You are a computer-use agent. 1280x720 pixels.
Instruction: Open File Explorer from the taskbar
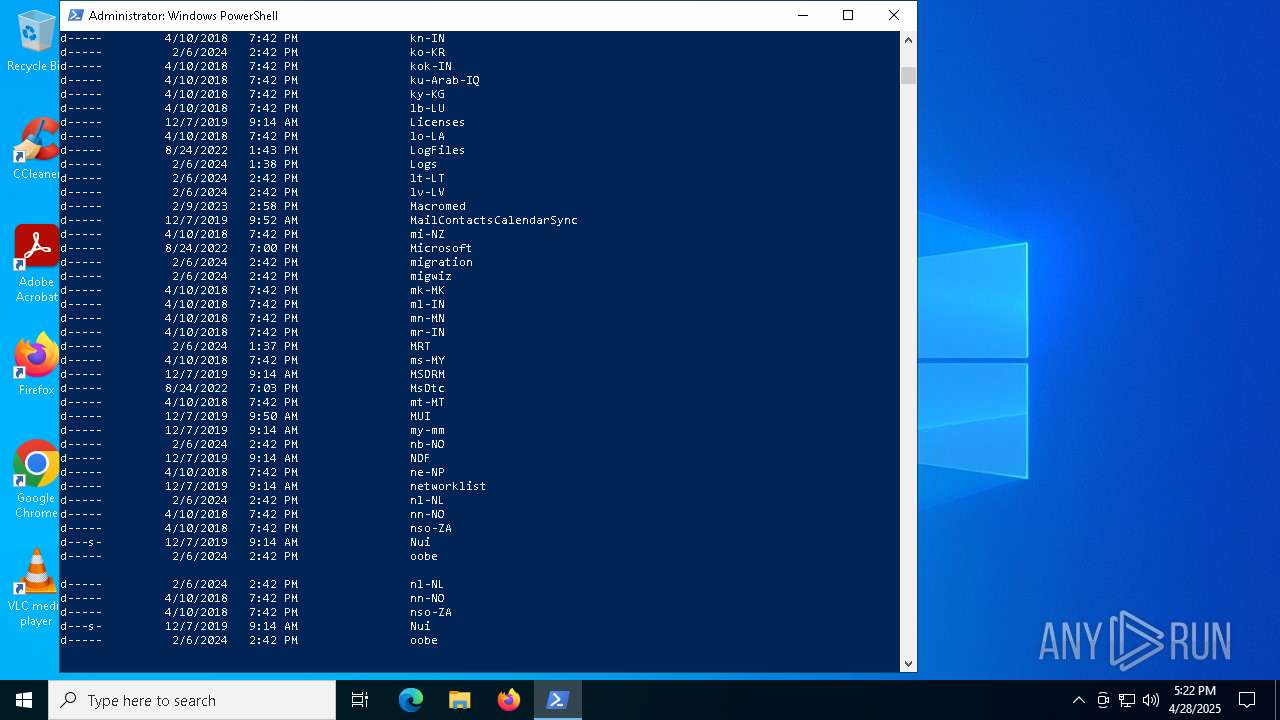point(460,700)
